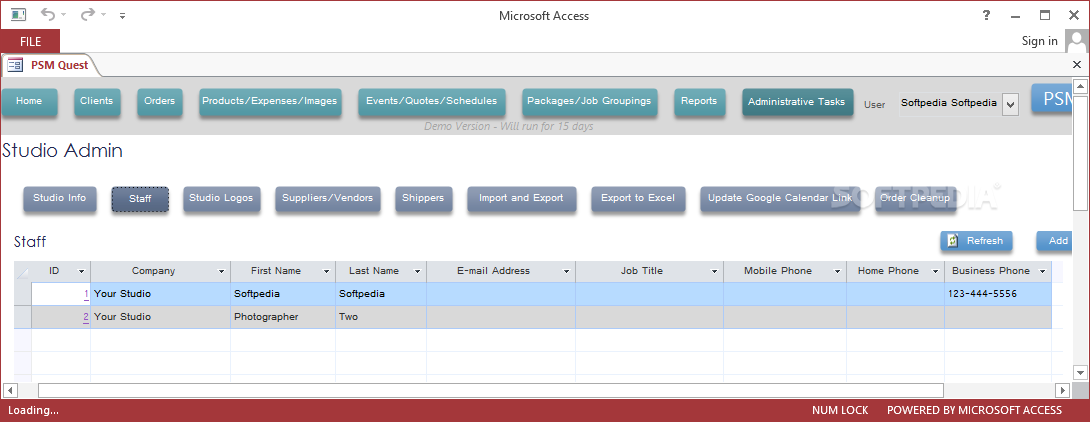1090x422 pixels.
Task: Click Export to Excel button
Action: [x=637, y=198]
